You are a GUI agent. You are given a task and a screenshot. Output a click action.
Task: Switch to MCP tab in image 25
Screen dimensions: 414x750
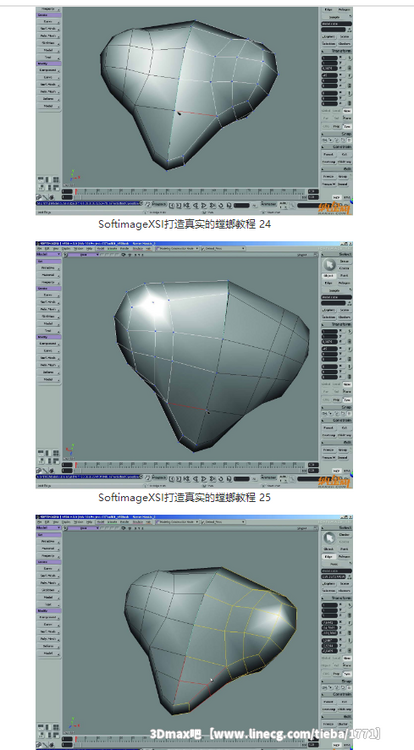(x=337, y=470)
